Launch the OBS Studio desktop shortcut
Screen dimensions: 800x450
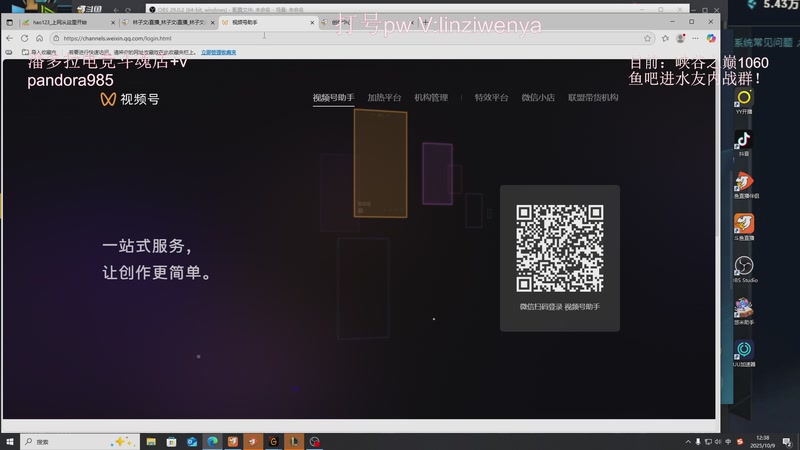point(744,270)
